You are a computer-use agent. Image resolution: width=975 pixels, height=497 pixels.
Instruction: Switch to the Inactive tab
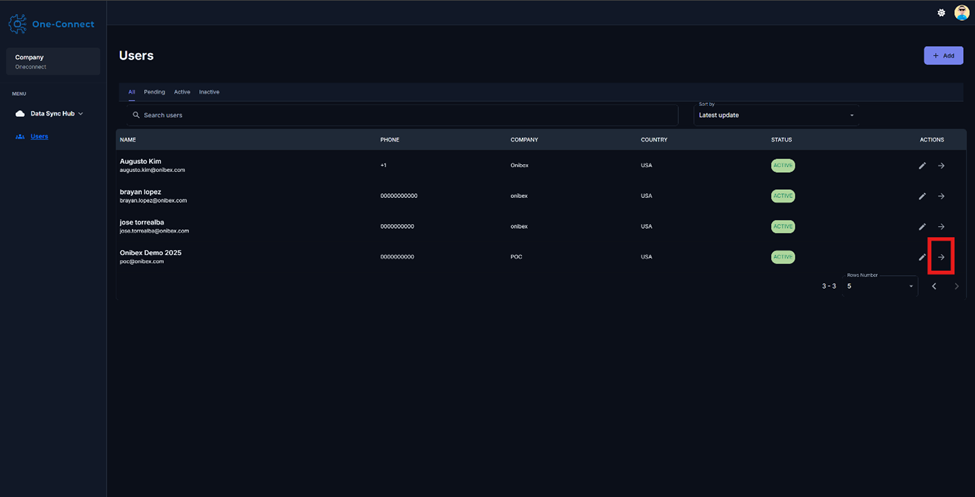209,92
